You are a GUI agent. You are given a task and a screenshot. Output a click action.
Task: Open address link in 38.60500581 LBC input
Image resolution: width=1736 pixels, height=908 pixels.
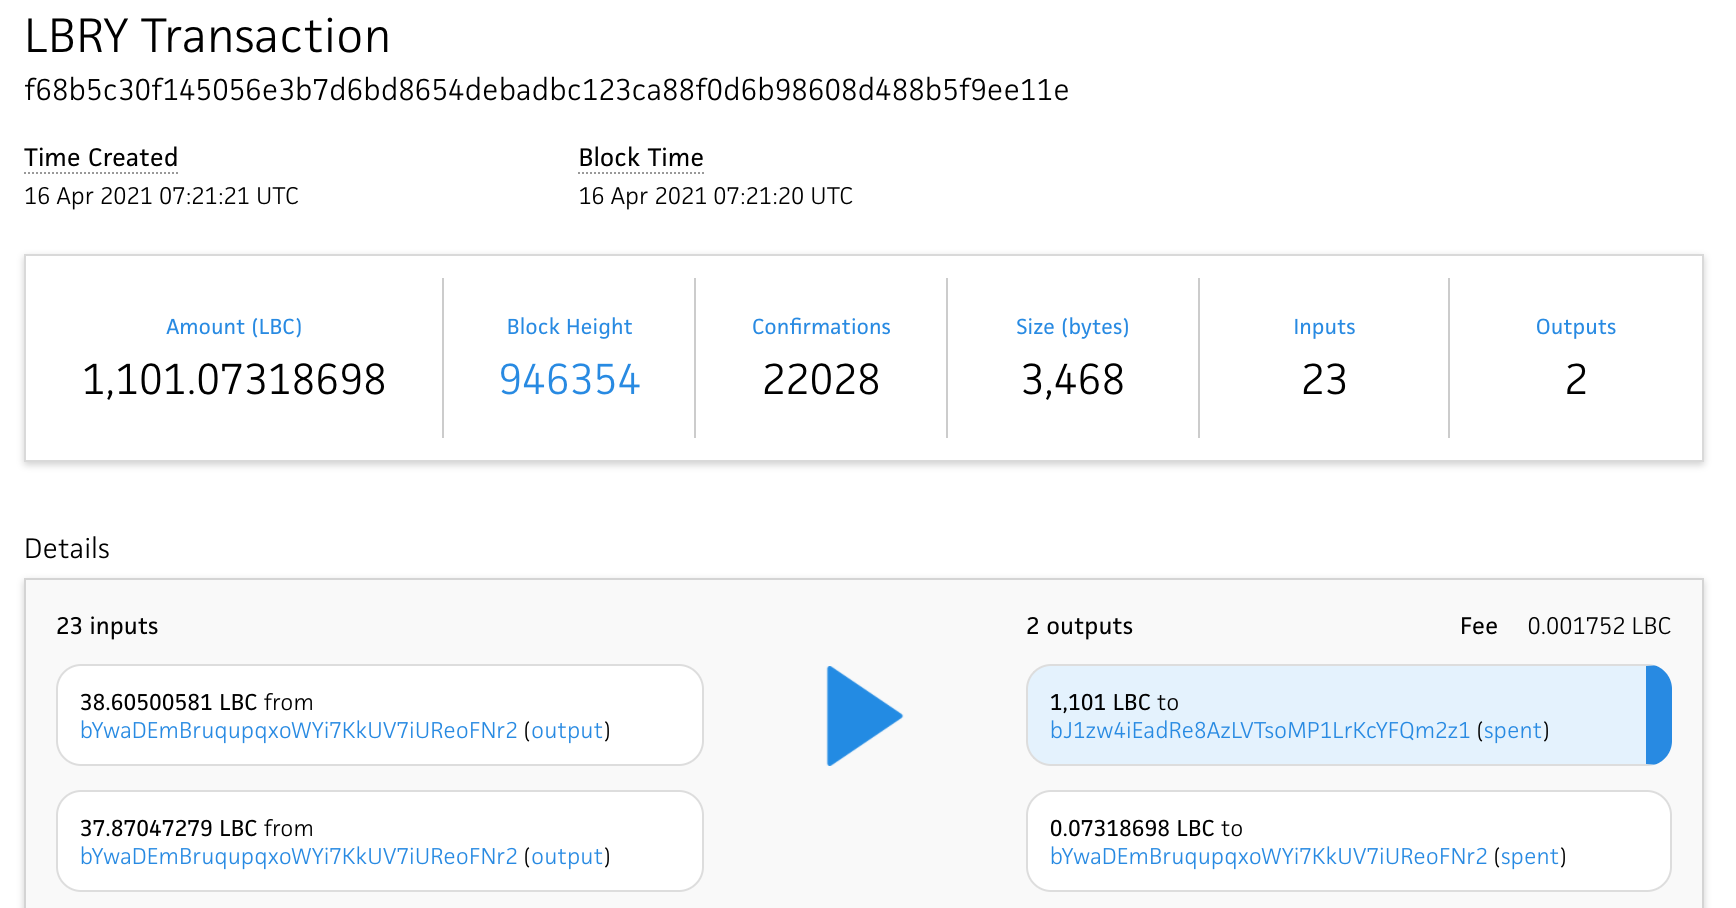click(299, 731)
